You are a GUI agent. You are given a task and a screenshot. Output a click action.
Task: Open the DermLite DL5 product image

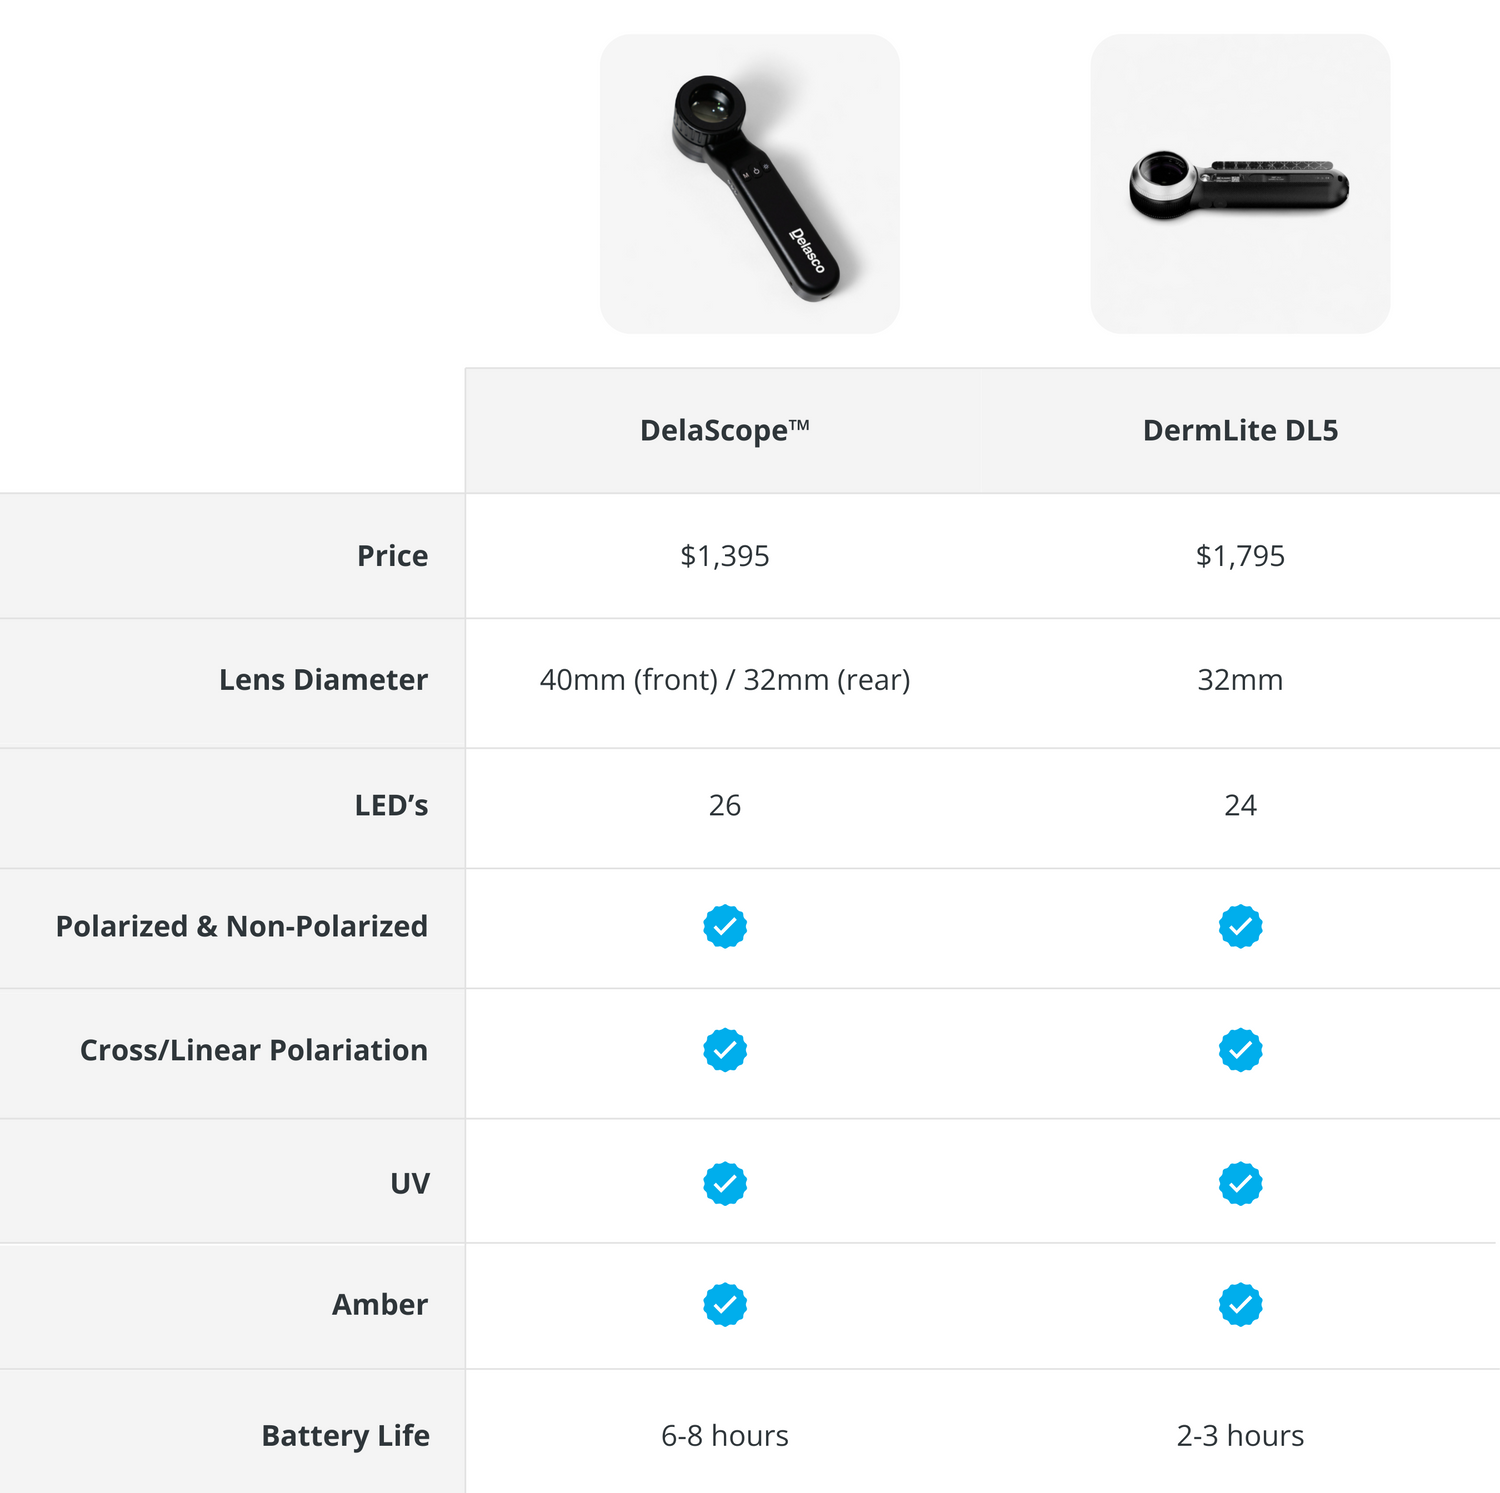click(x=1240, y=184)
